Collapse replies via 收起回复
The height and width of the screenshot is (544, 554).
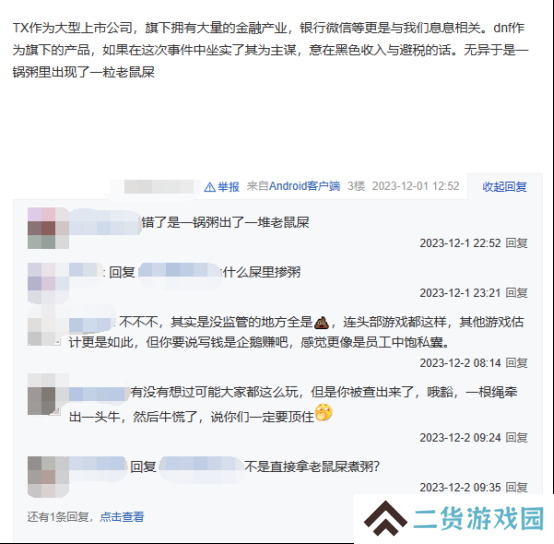[505, 187]
